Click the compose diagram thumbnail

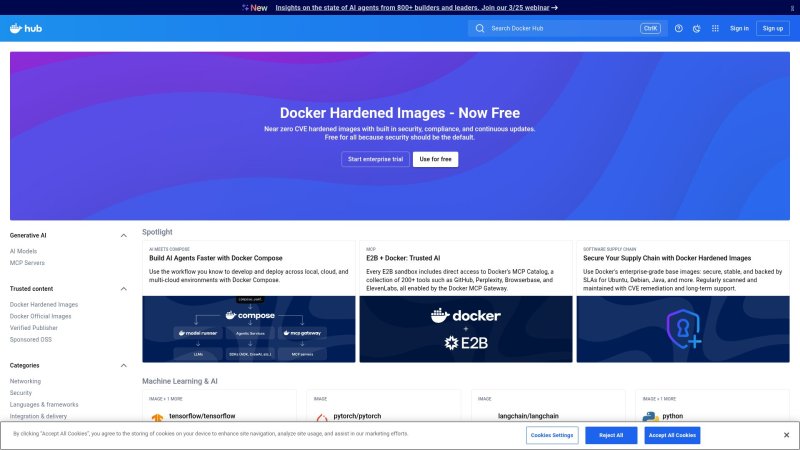tap(249, 329)
